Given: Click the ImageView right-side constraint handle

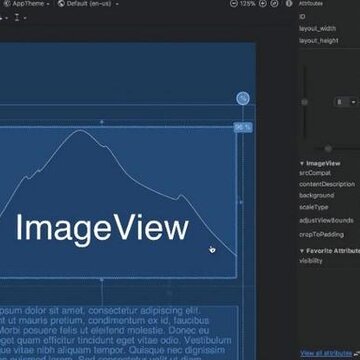Looking at the screenshot, I should [x=241, y=202].
